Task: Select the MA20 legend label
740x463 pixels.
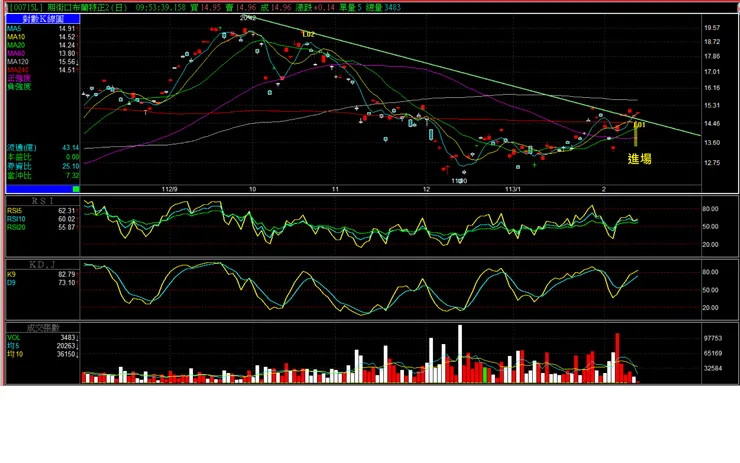Action: coord(16,45)
